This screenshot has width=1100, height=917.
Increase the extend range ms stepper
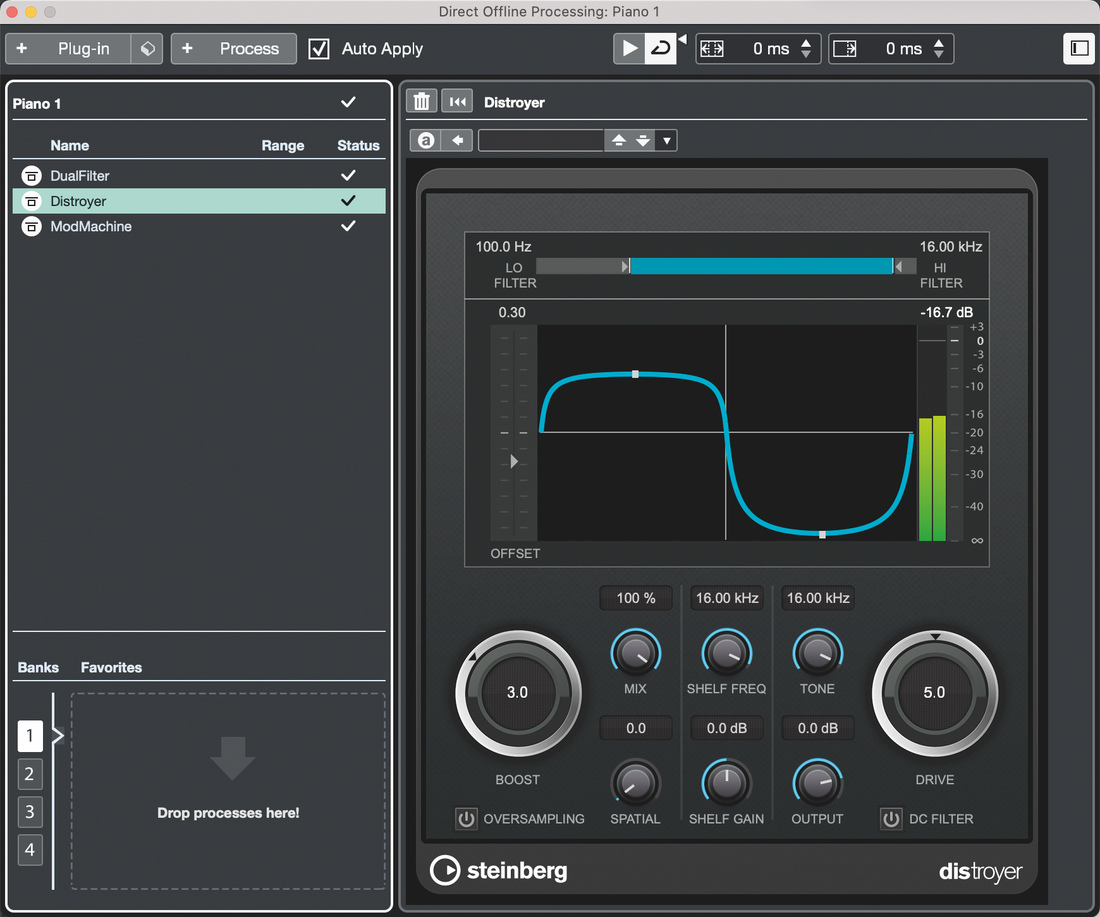pos(806,43)
